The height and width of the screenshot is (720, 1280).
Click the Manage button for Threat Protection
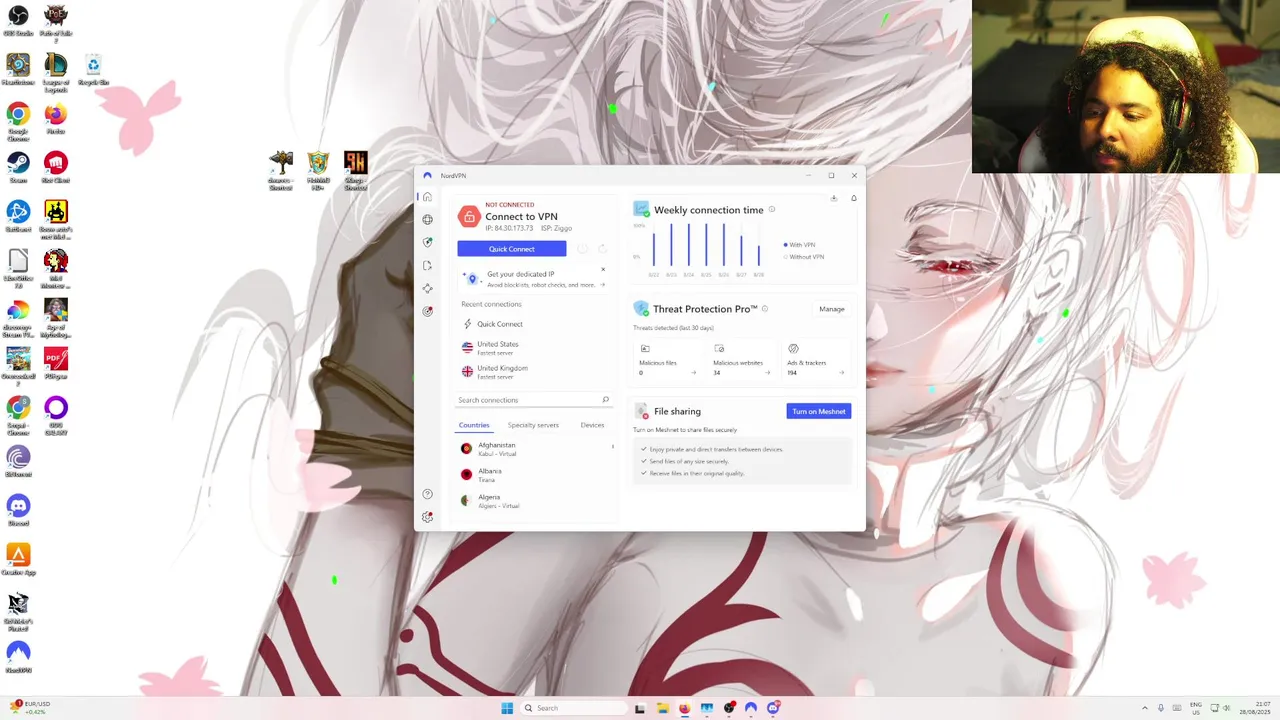point(832,309)
